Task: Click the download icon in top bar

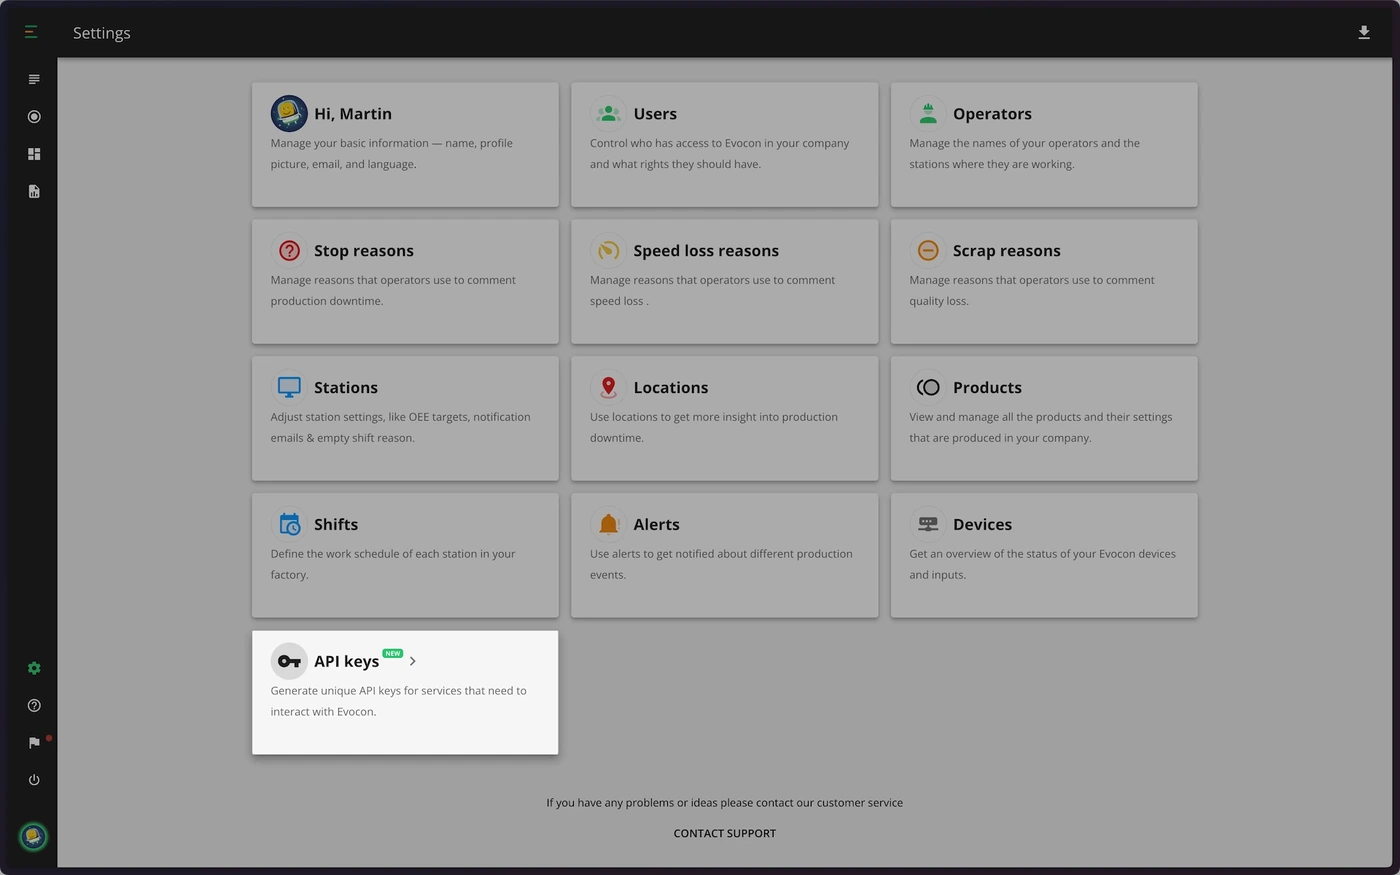Action: pos(1364,33)
